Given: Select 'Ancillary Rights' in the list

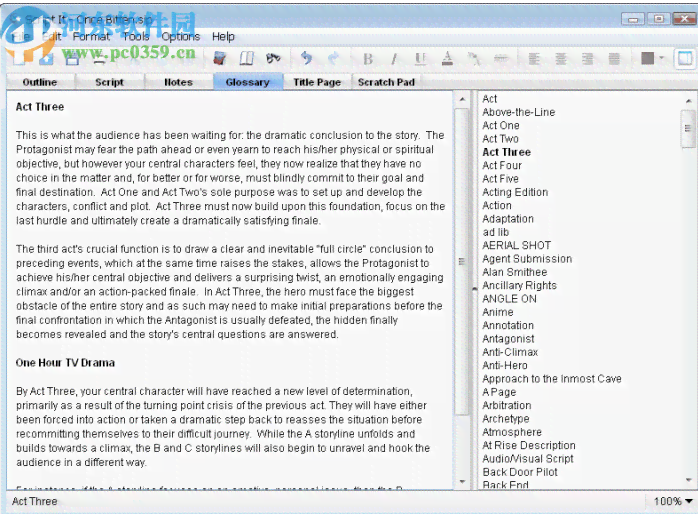Looking at the screenshot, I should 519,286.
